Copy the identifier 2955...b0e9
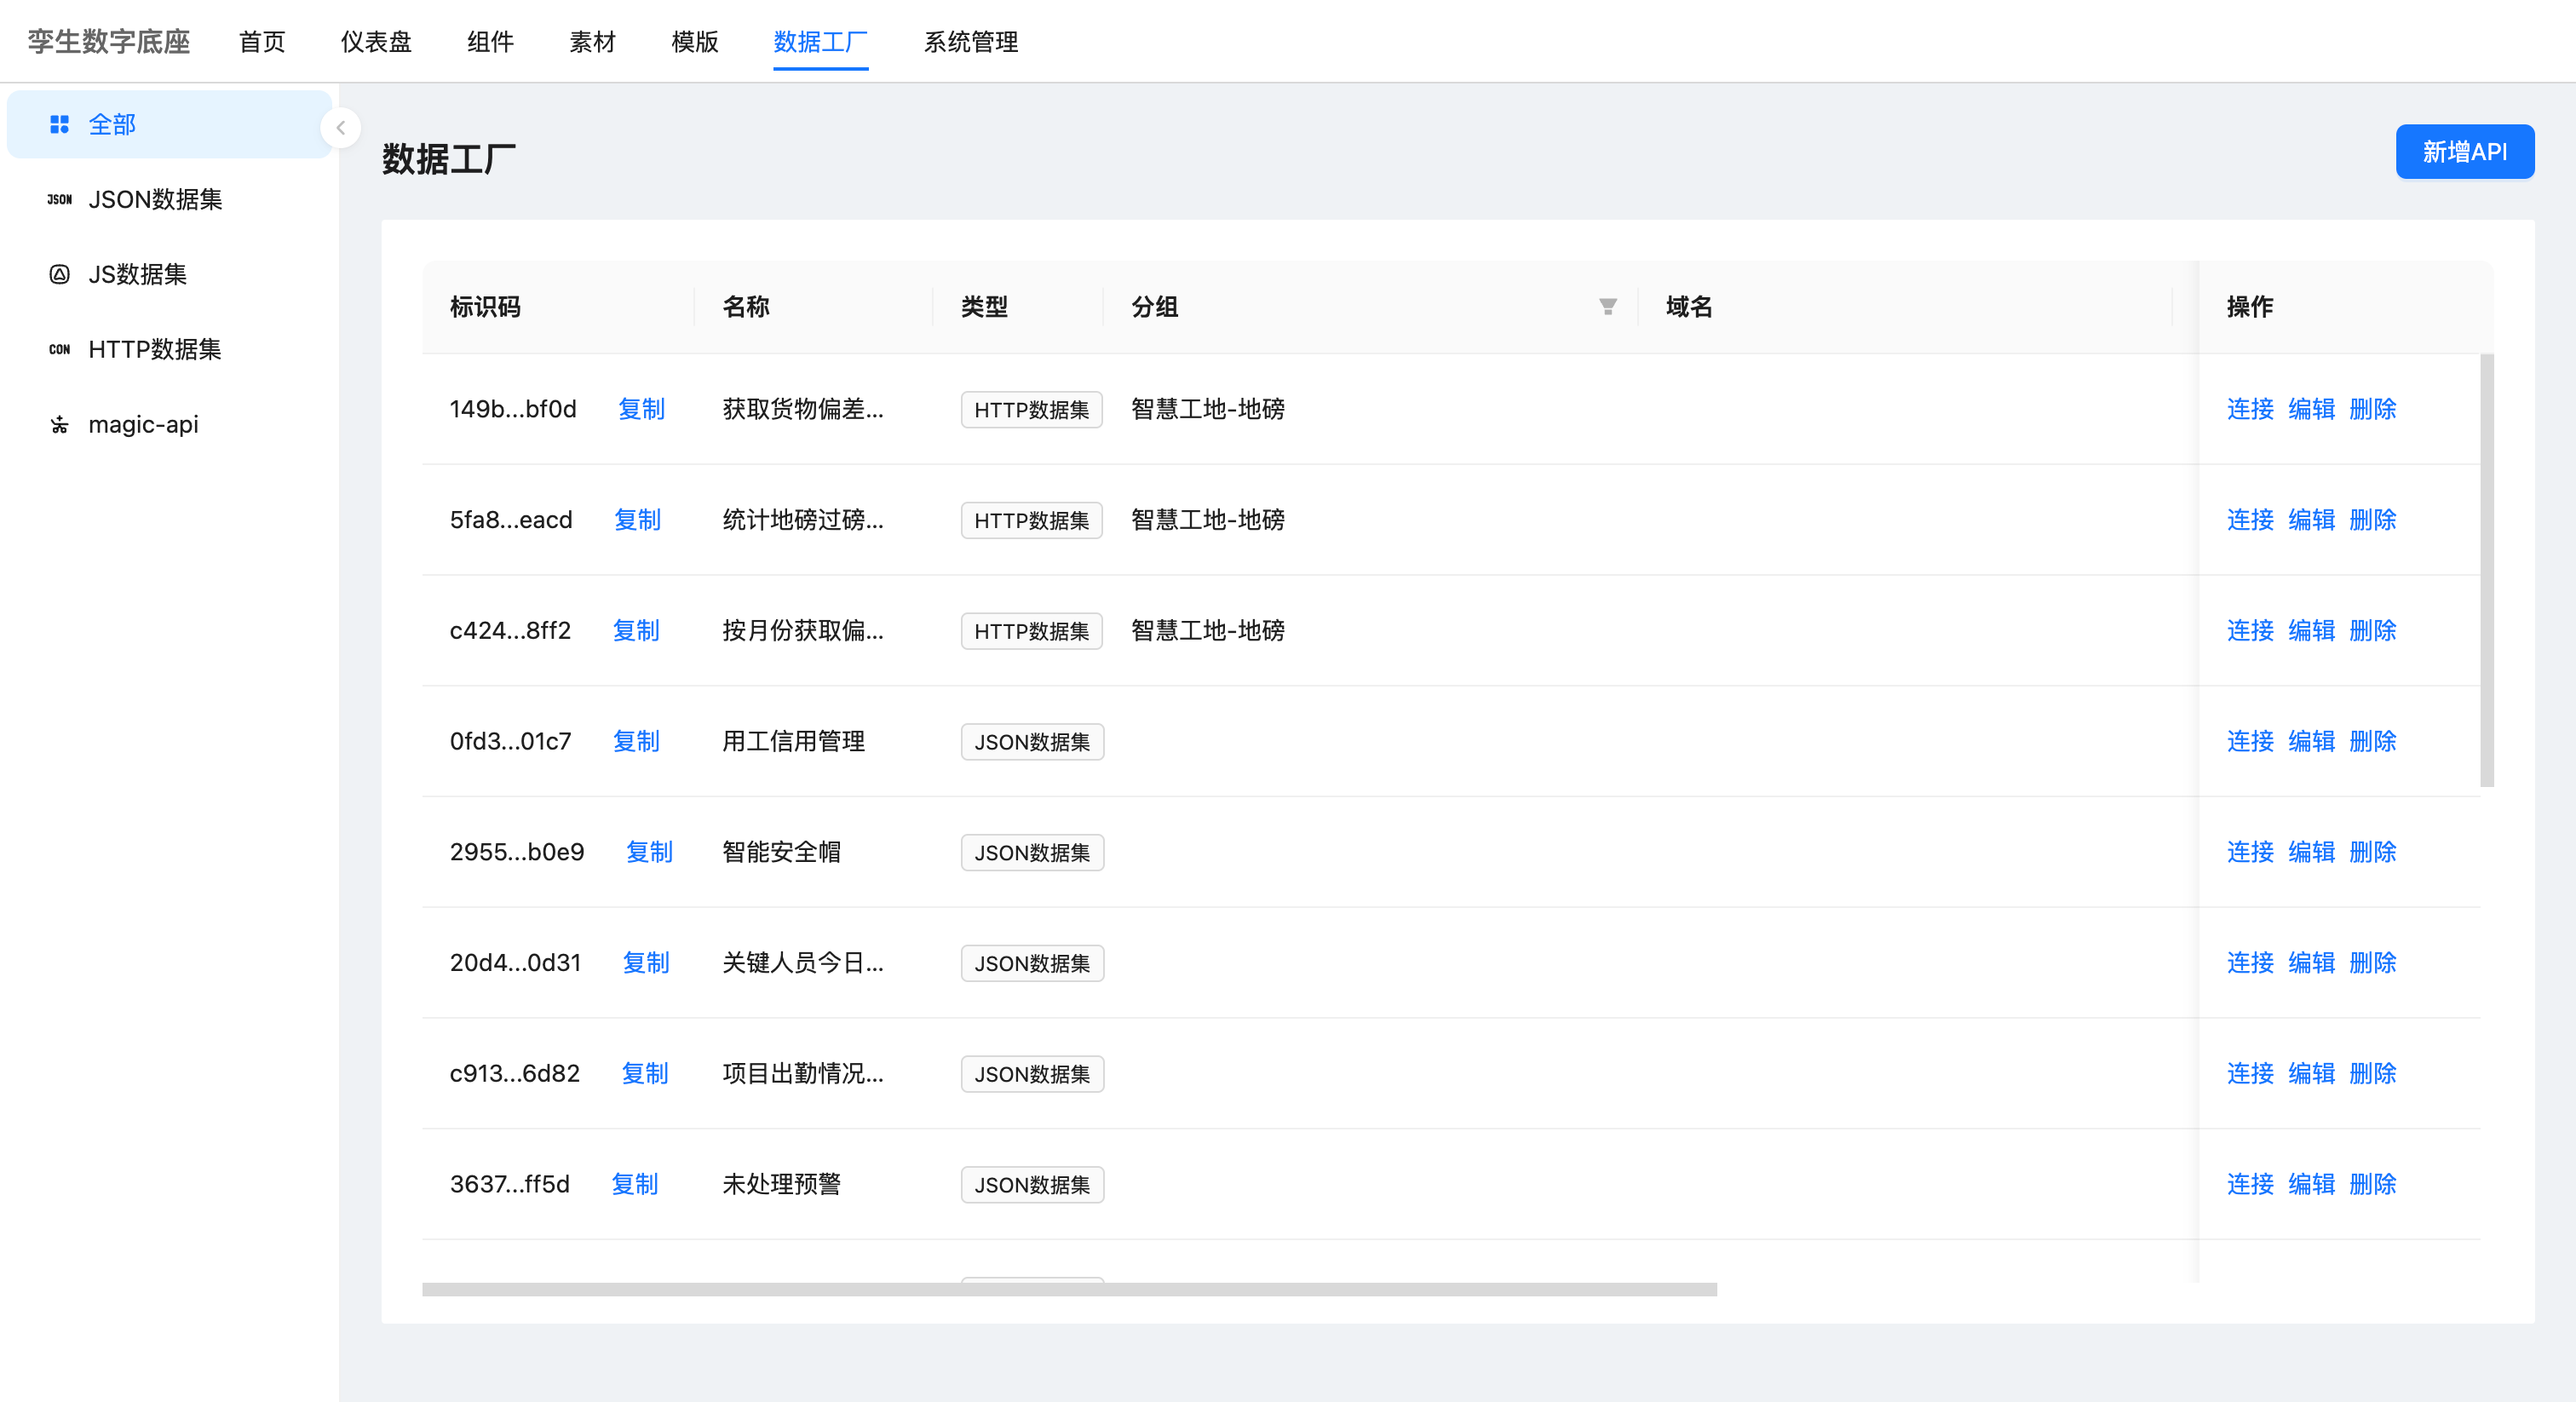 649,852
